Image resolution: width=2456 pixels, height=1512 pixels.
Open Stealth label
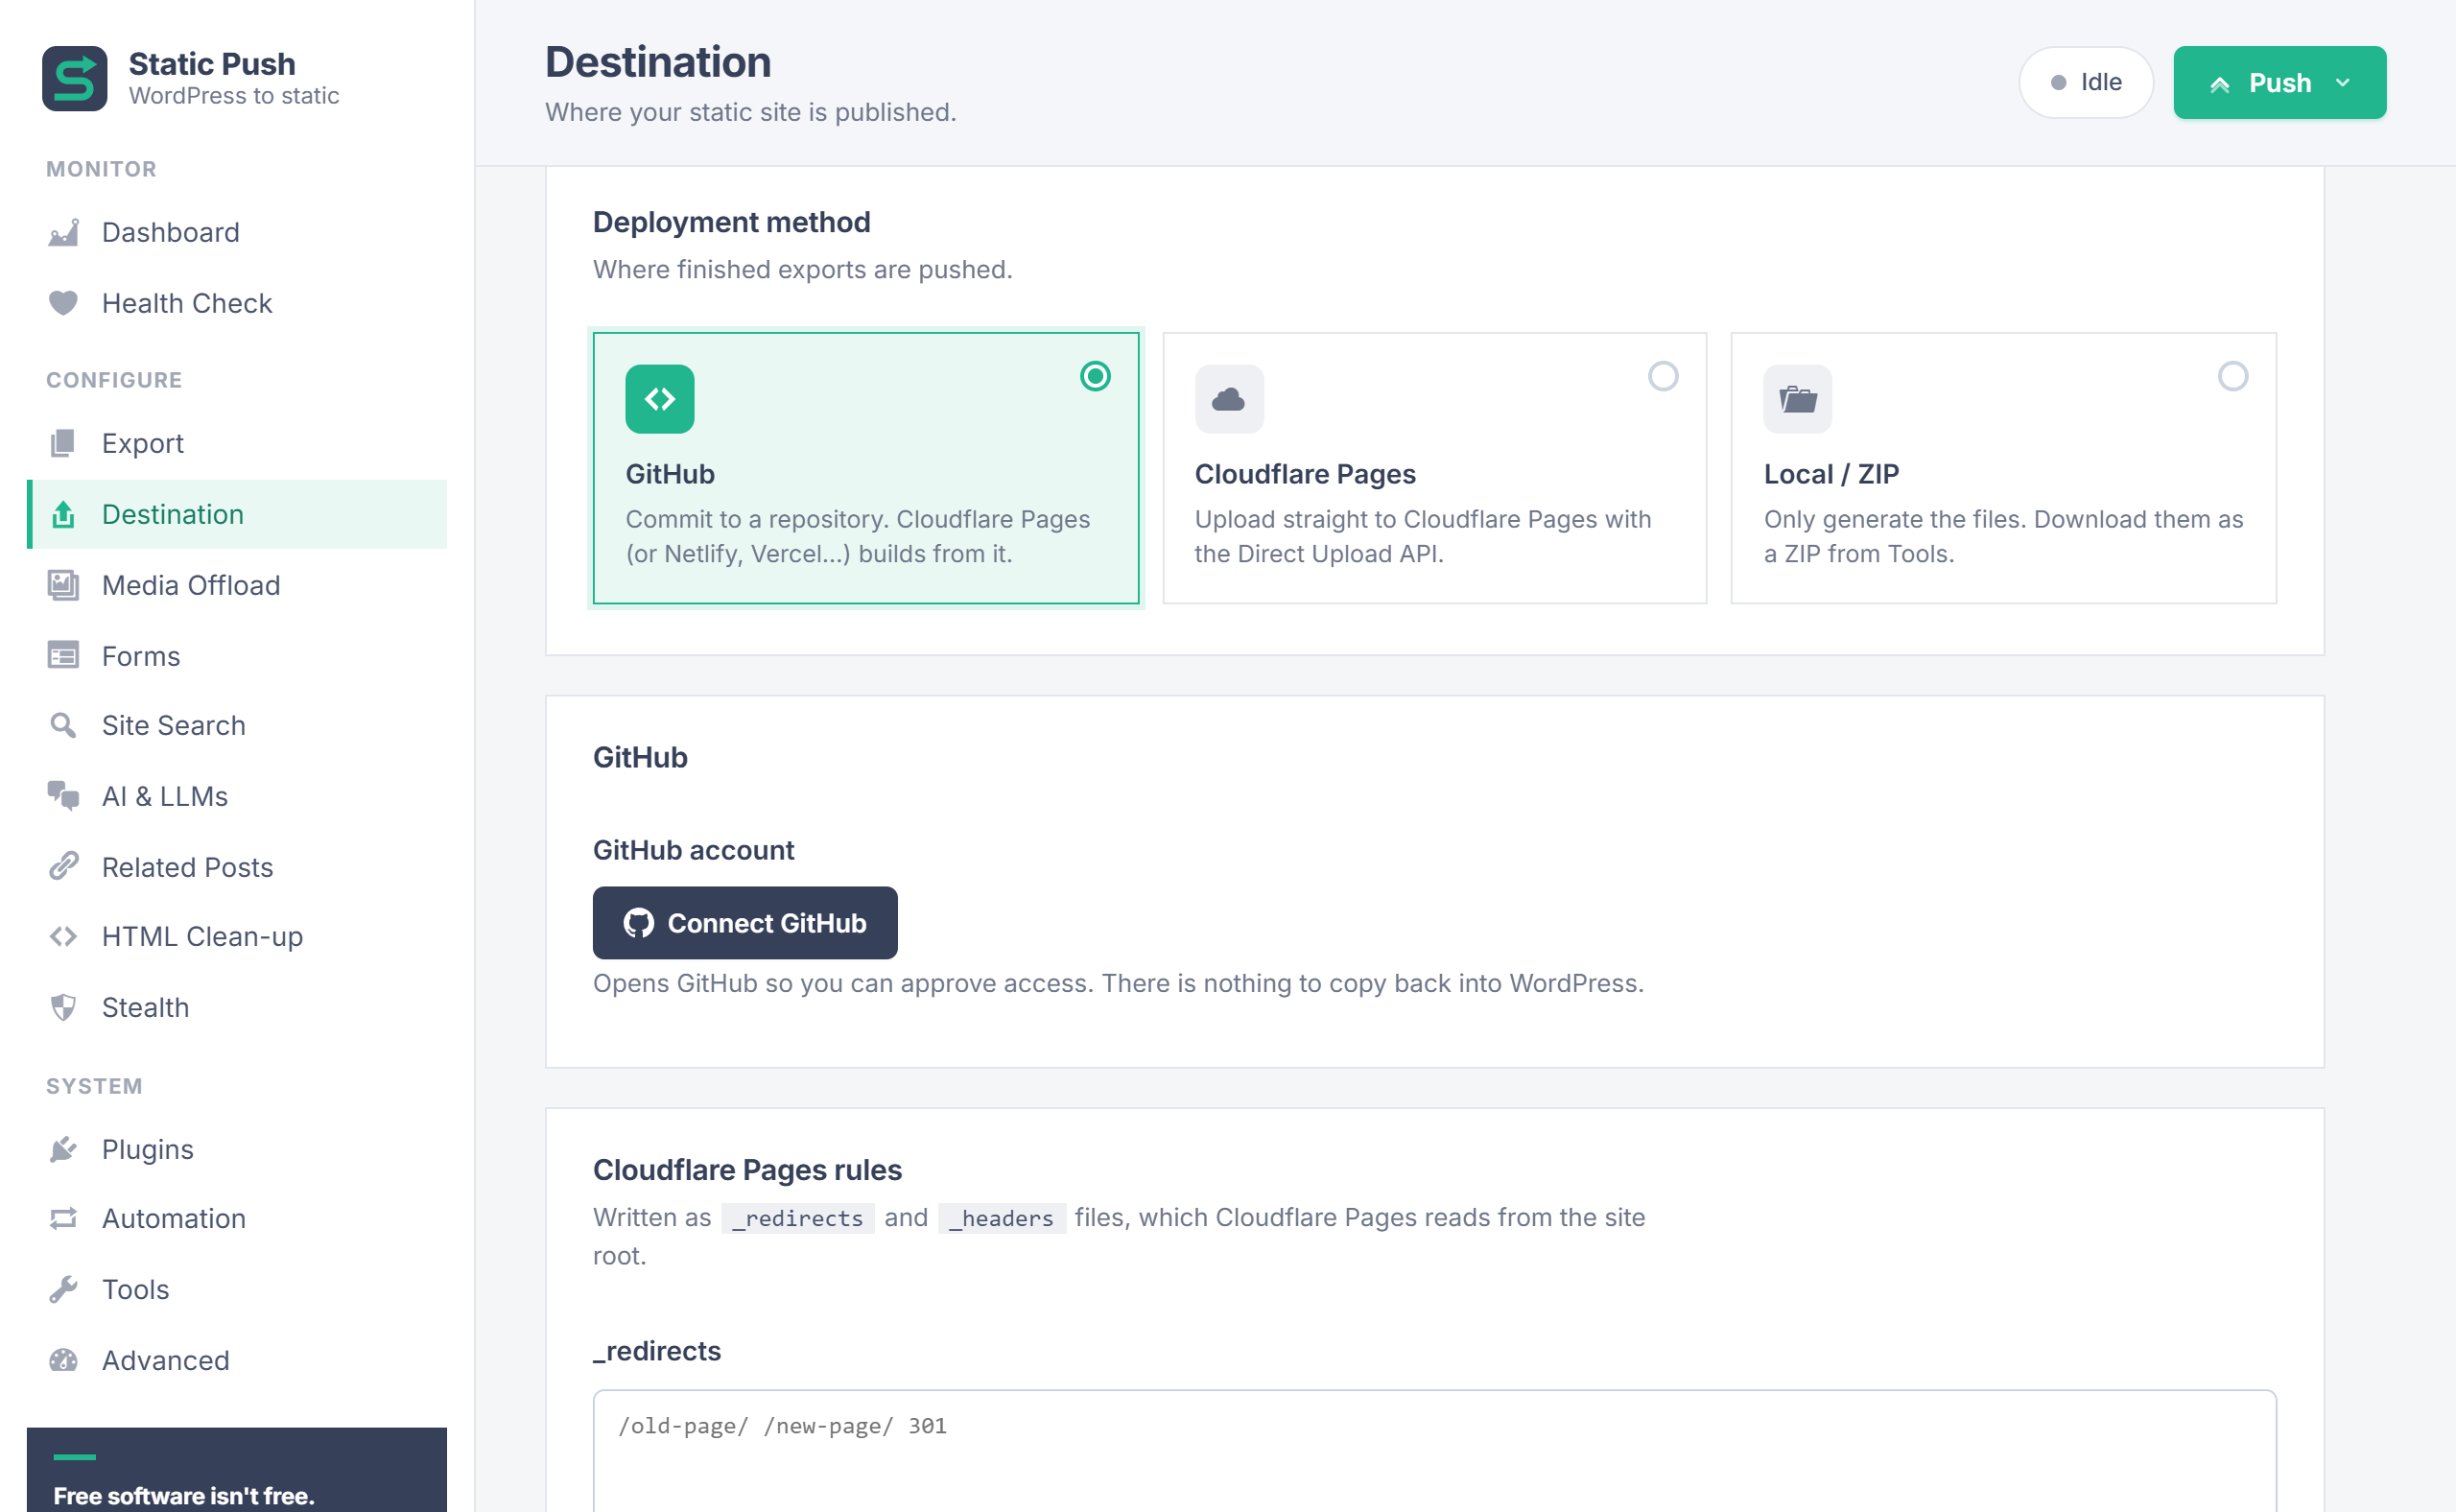pyautogui.click(x=146, y=1007)
